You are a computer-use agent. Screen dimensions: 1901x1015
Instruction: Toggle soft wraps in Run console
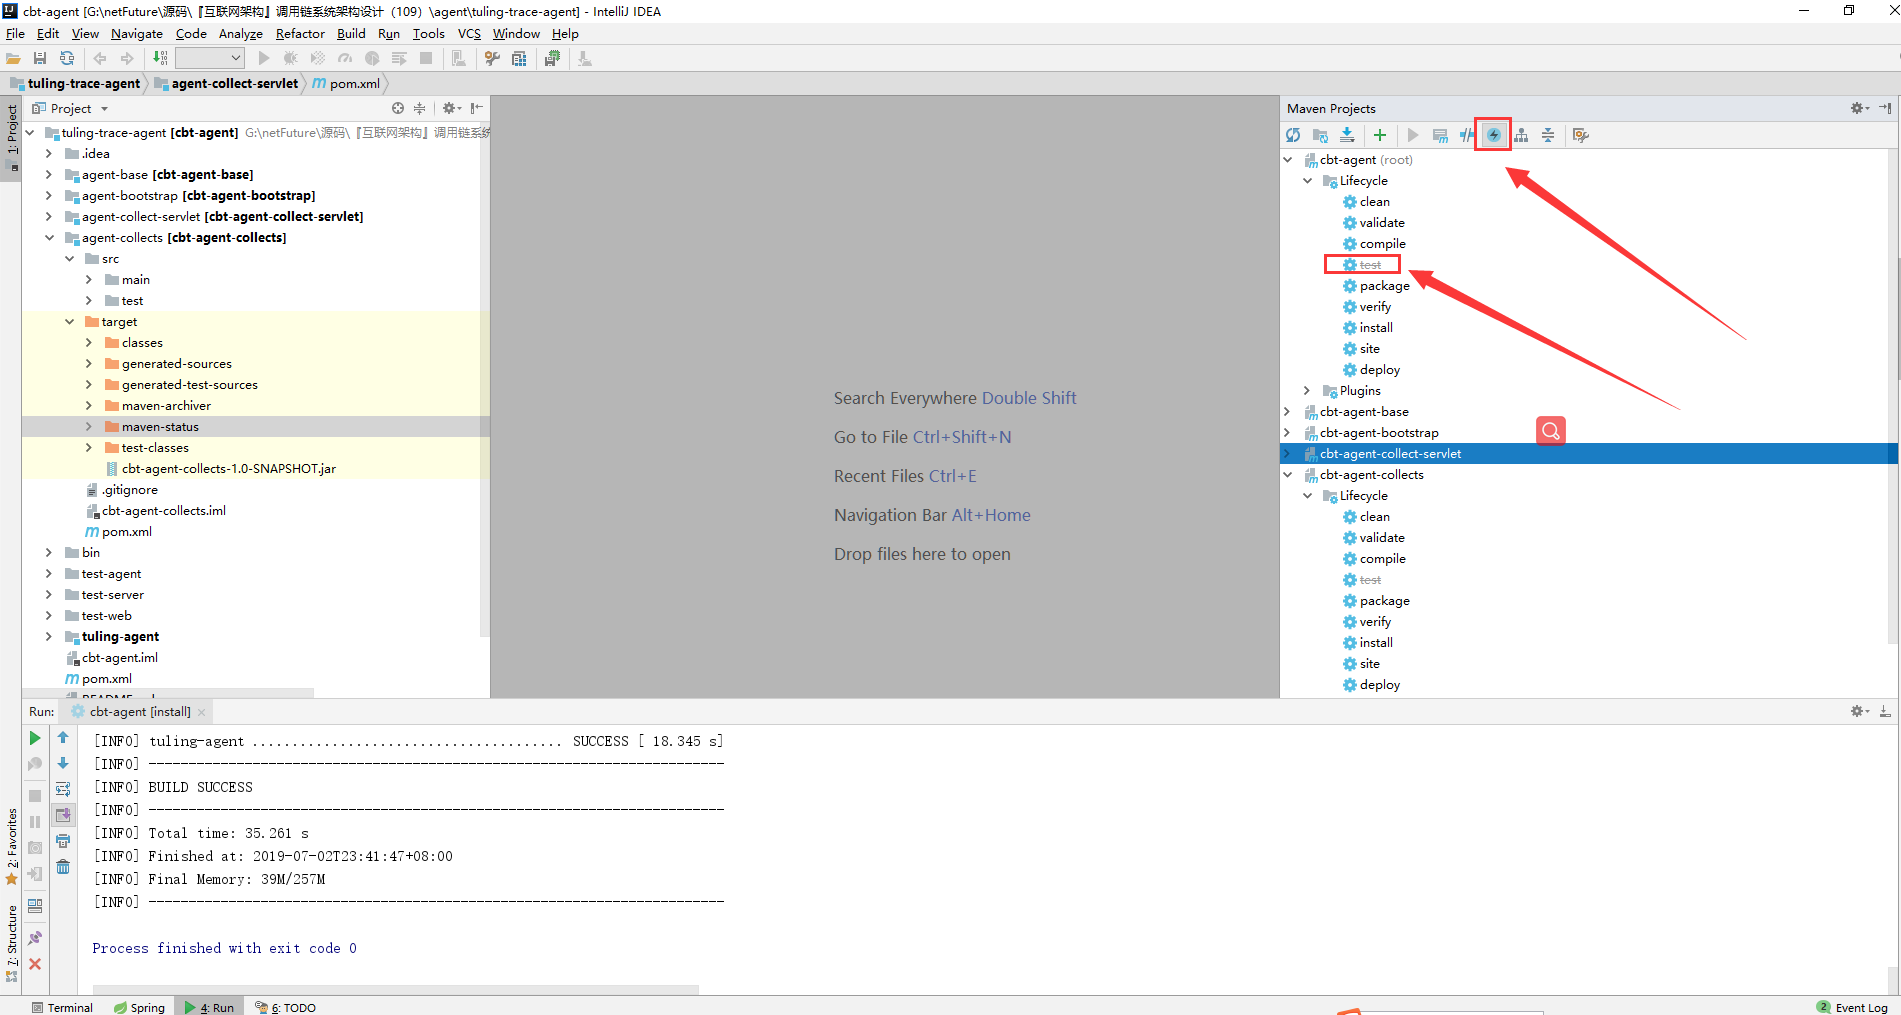coord(63,789)
